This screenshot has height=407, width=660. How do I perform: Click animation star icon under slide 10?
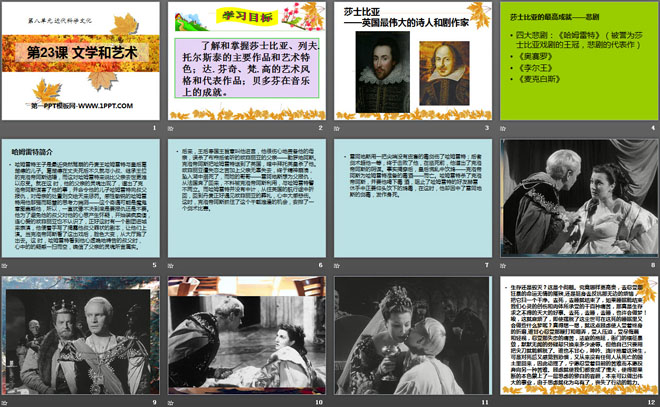(x=170, y=402)
